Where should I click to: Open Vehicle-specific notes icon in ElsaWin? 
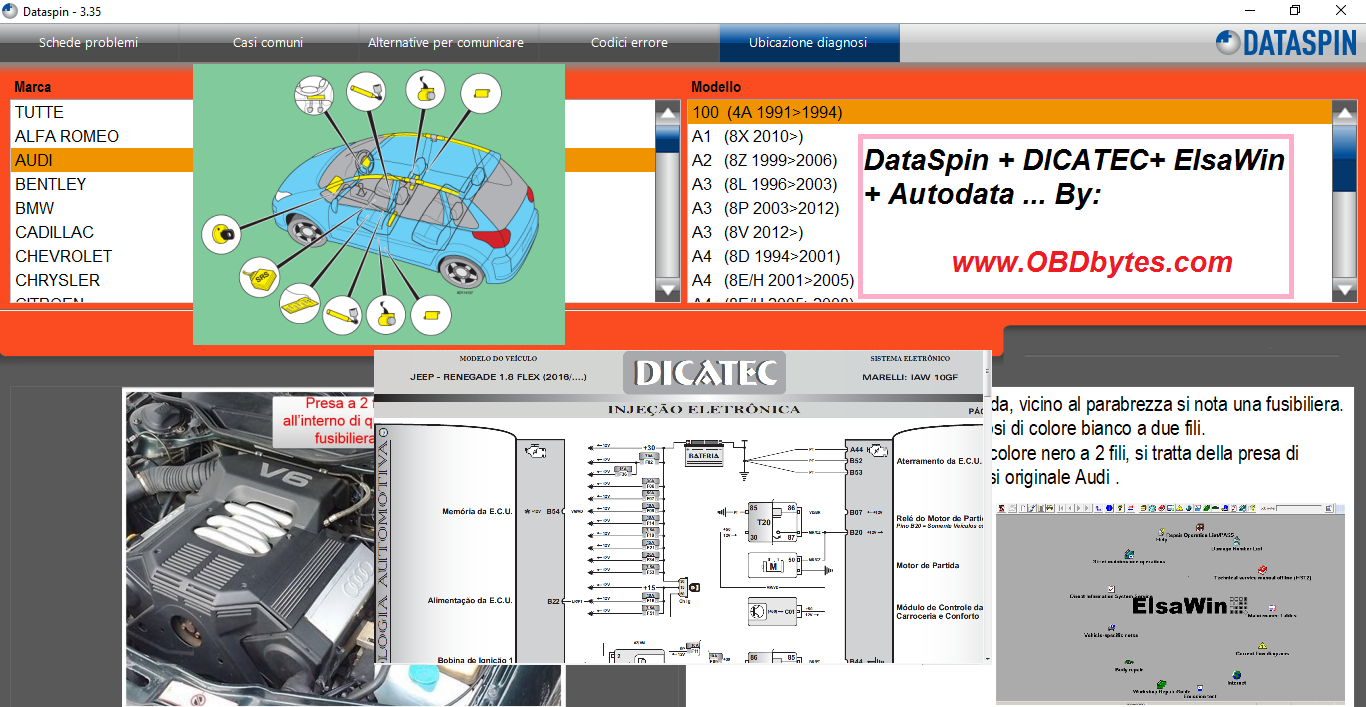(x=1110, y=627)
